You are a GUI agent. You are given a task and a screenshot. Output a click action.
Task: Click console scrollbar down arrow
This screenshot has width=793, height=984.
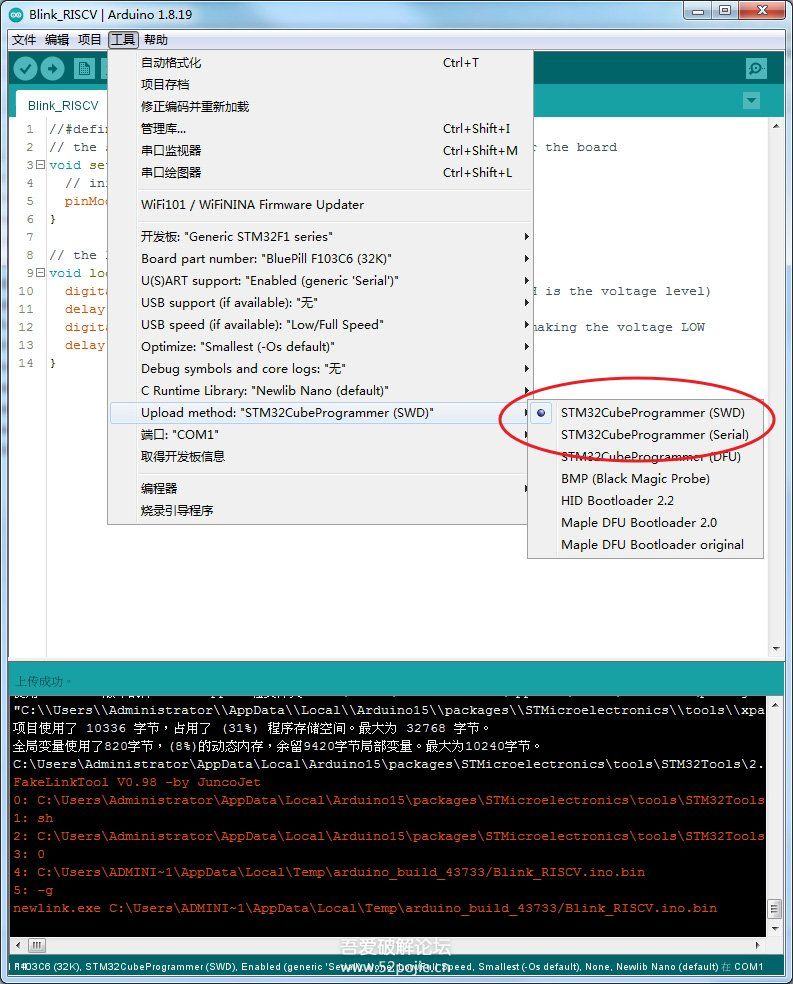click(775, 928)
